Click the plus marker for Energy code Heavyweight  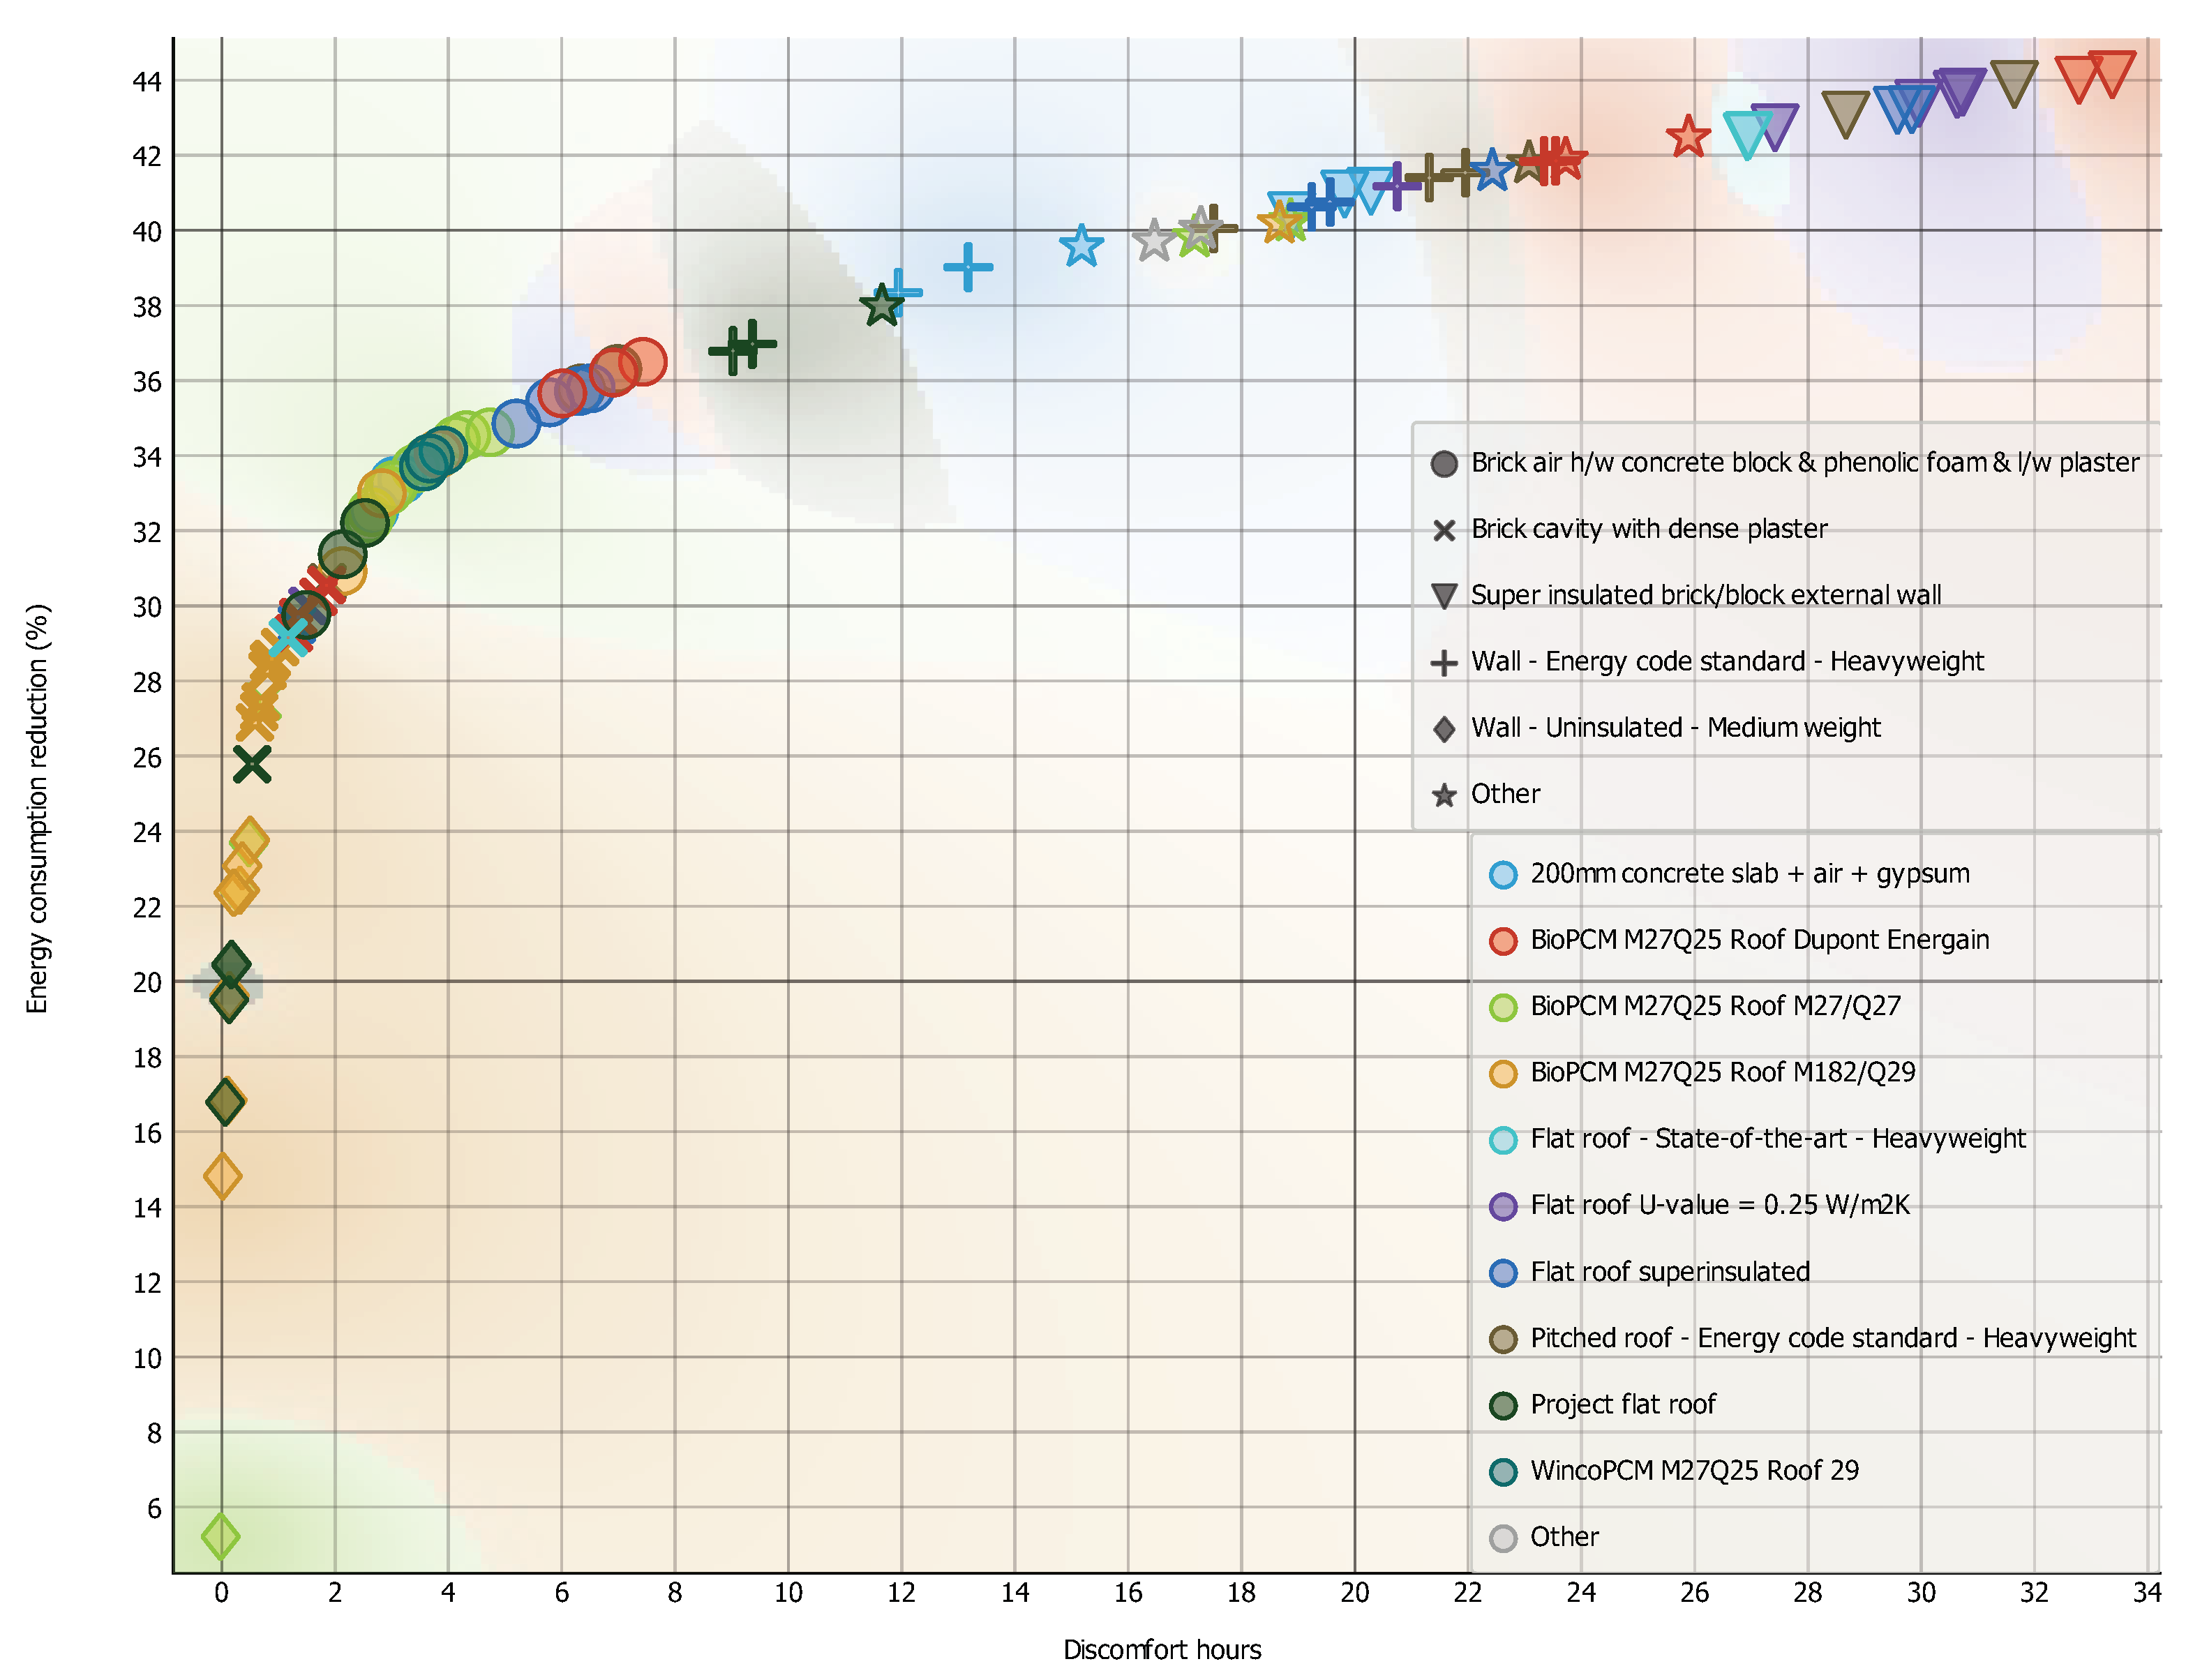(x=1443, y=663)
